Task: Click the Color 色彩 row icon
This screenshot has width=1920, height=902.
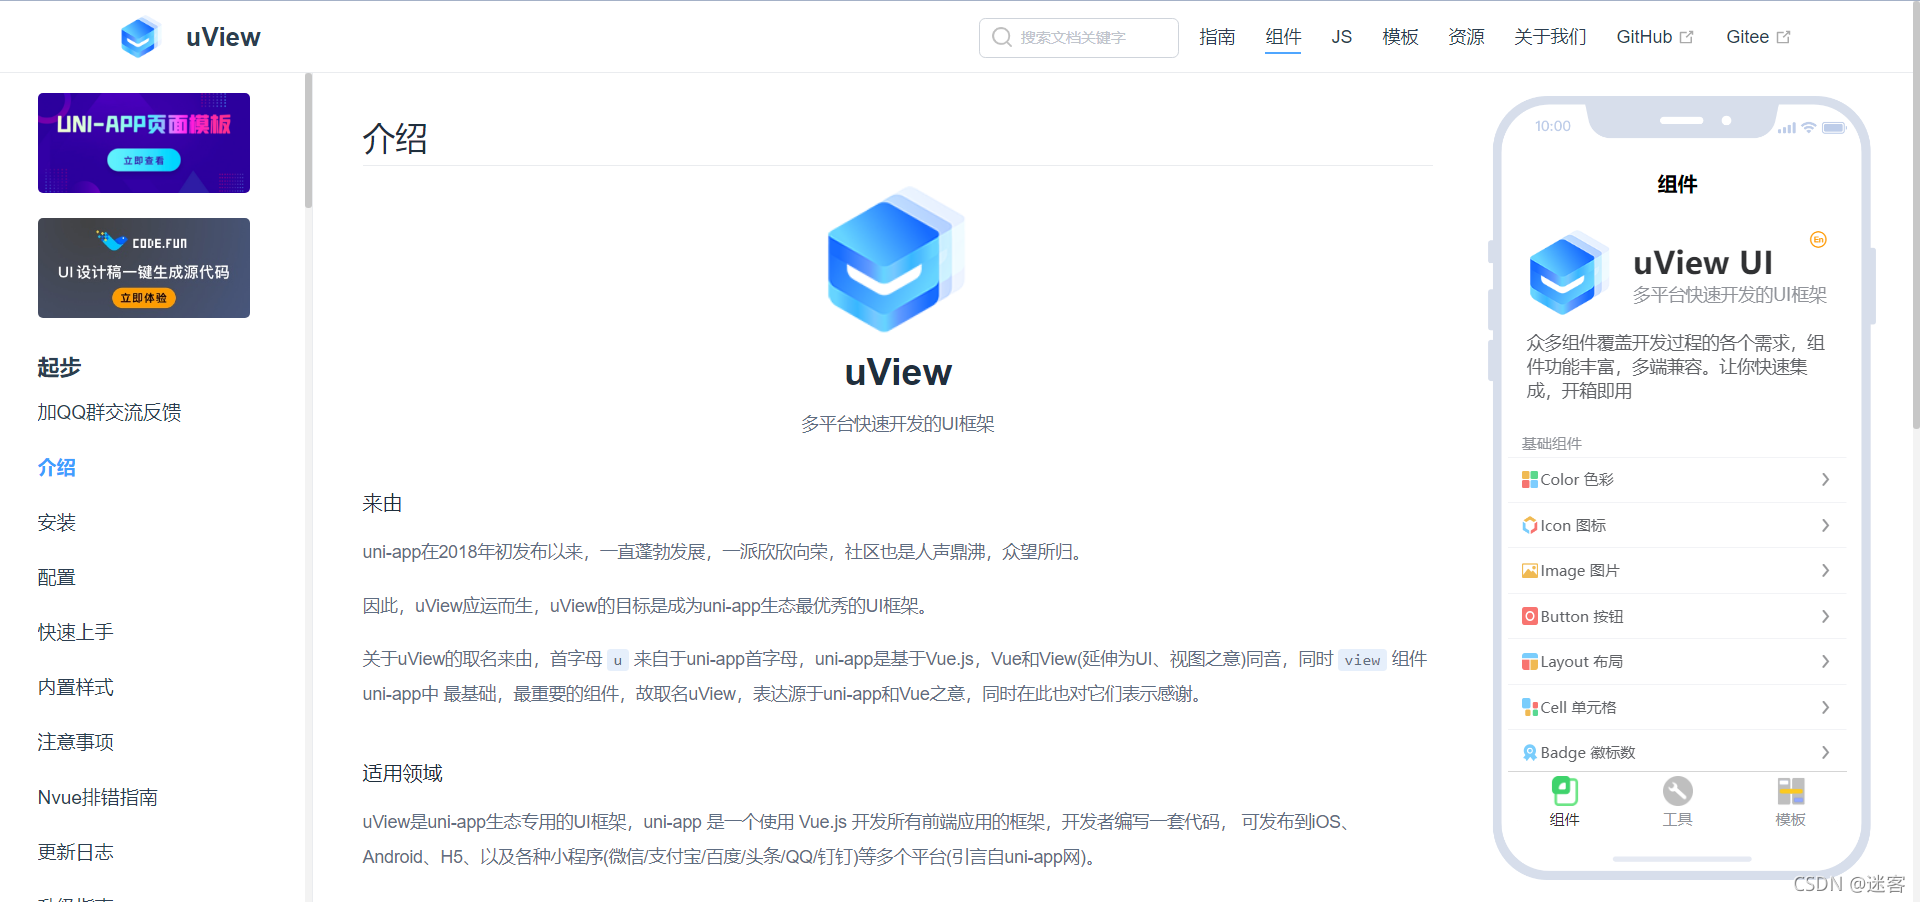Action: [x=1530, y=480]
